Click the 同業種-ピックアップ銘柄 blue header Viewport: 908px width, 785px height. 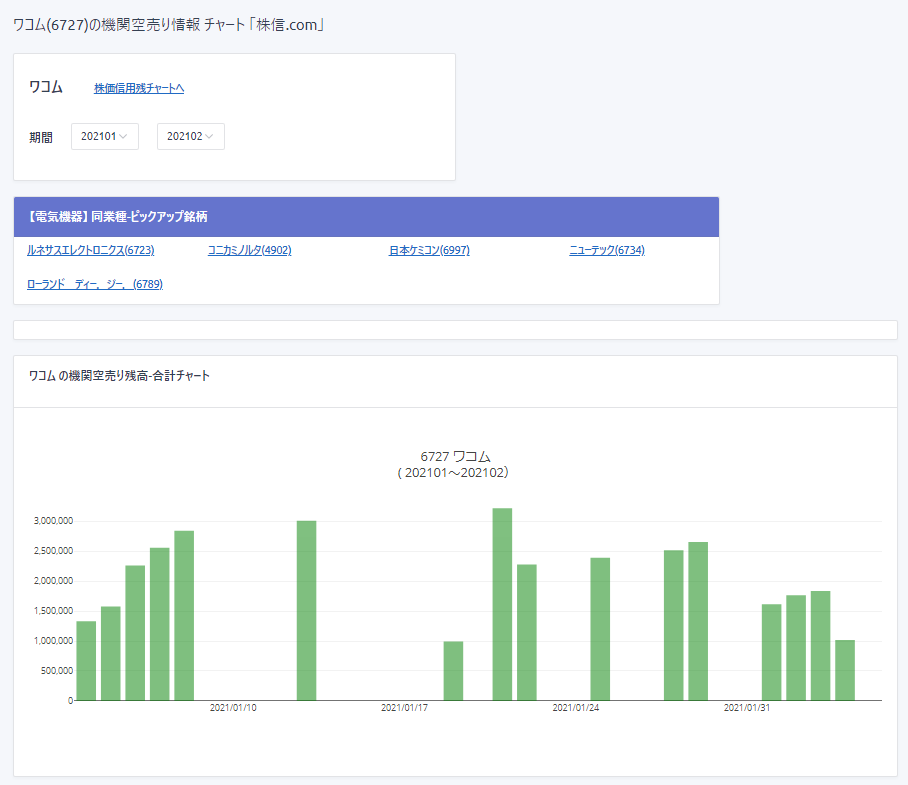pyautogui.click(x=366, y=216)
